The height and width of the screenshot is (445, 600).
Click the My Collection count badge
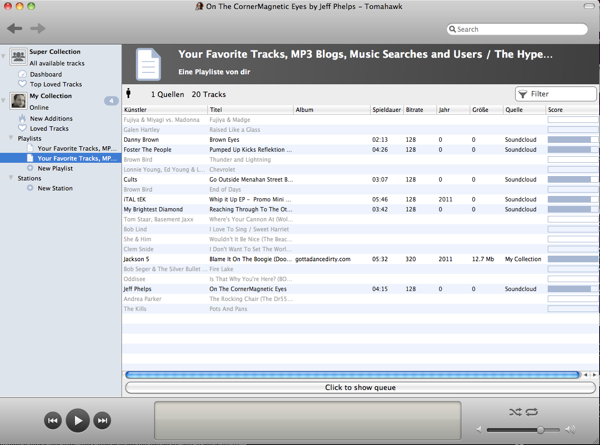111,101
